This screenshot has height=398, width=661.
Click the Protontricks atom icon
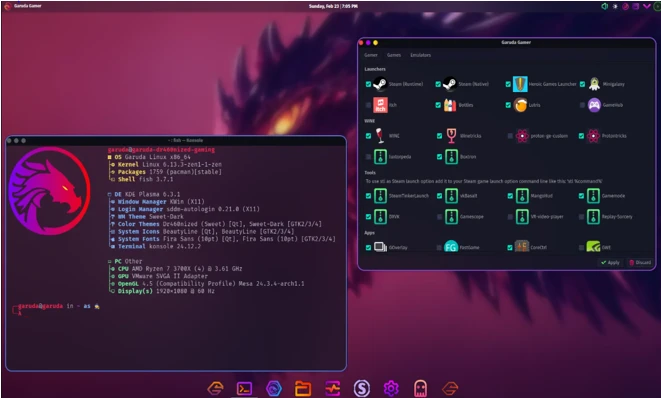click(593, 136)
